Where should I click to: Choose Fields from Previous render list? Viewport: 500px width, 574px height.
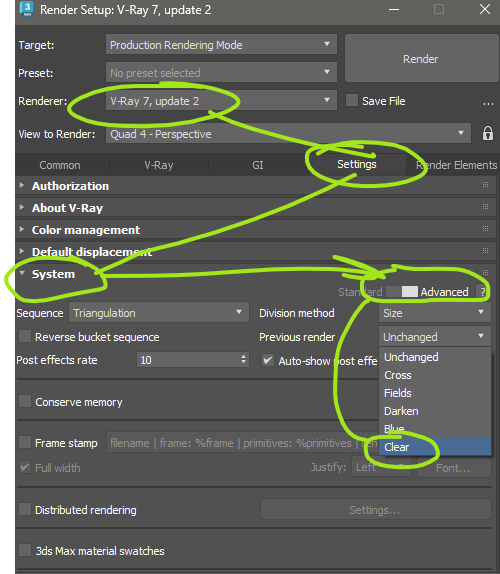point(435,393)
